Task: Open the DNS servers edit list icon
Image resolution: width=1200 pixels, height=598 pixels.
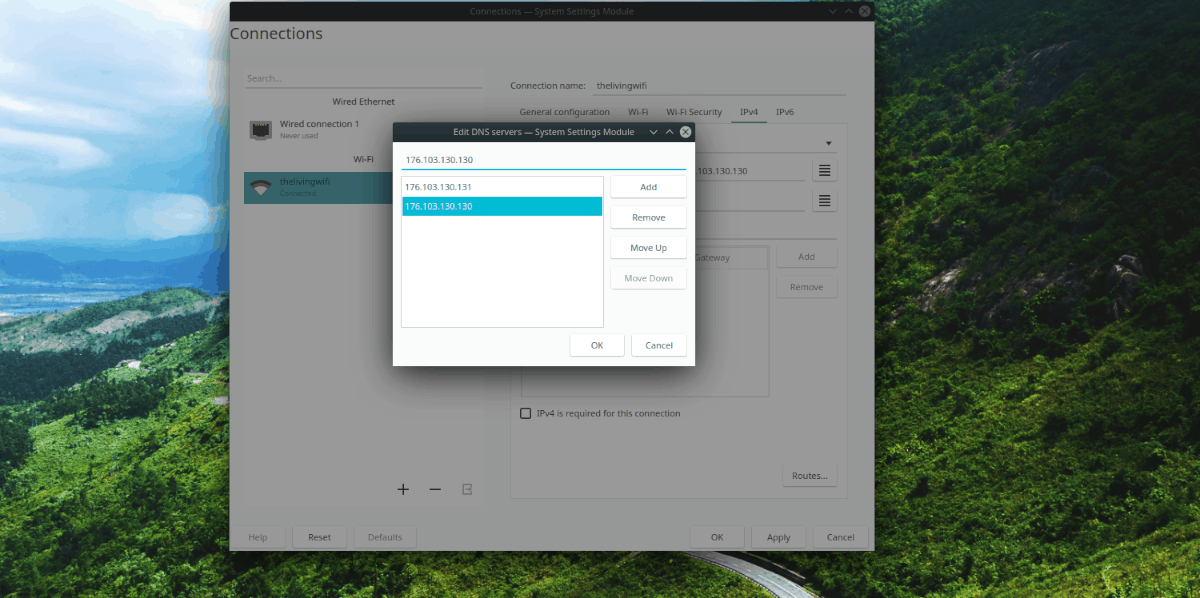Action: [x=823, y=170]
